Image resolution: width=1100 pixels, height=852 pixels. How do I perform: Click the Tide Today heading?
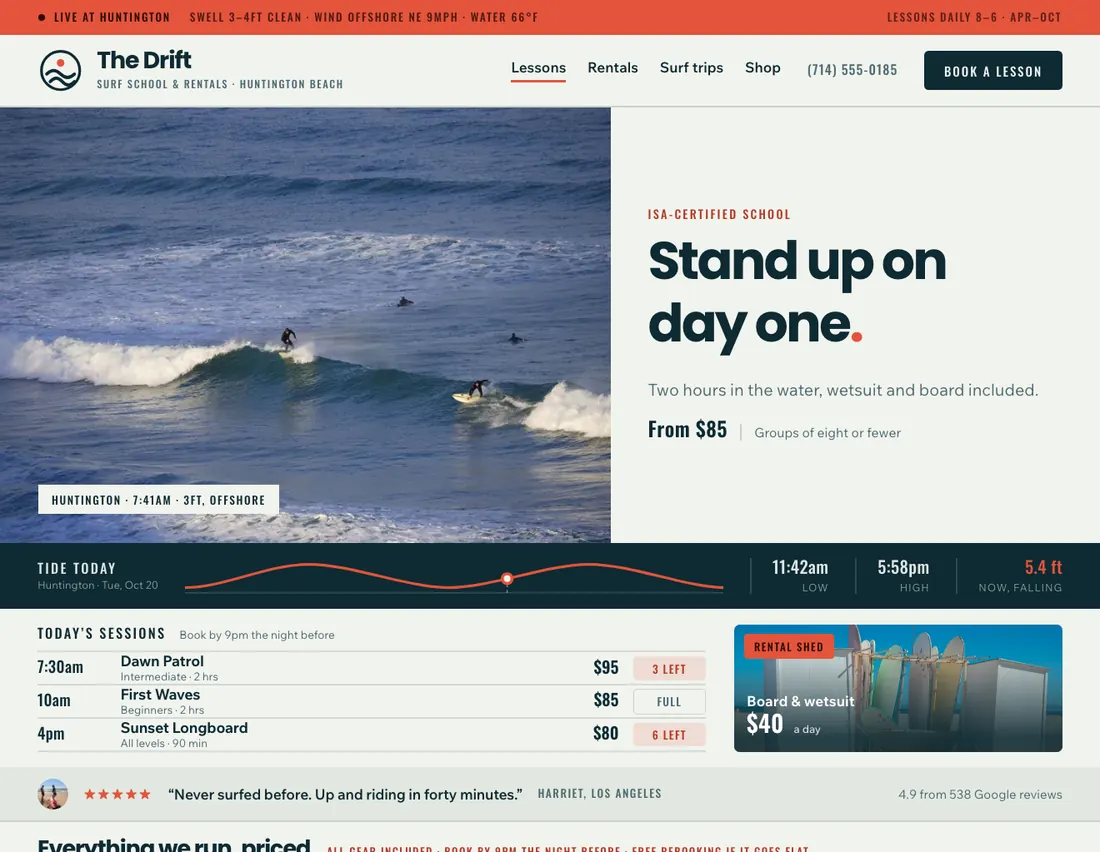point(76,568)
